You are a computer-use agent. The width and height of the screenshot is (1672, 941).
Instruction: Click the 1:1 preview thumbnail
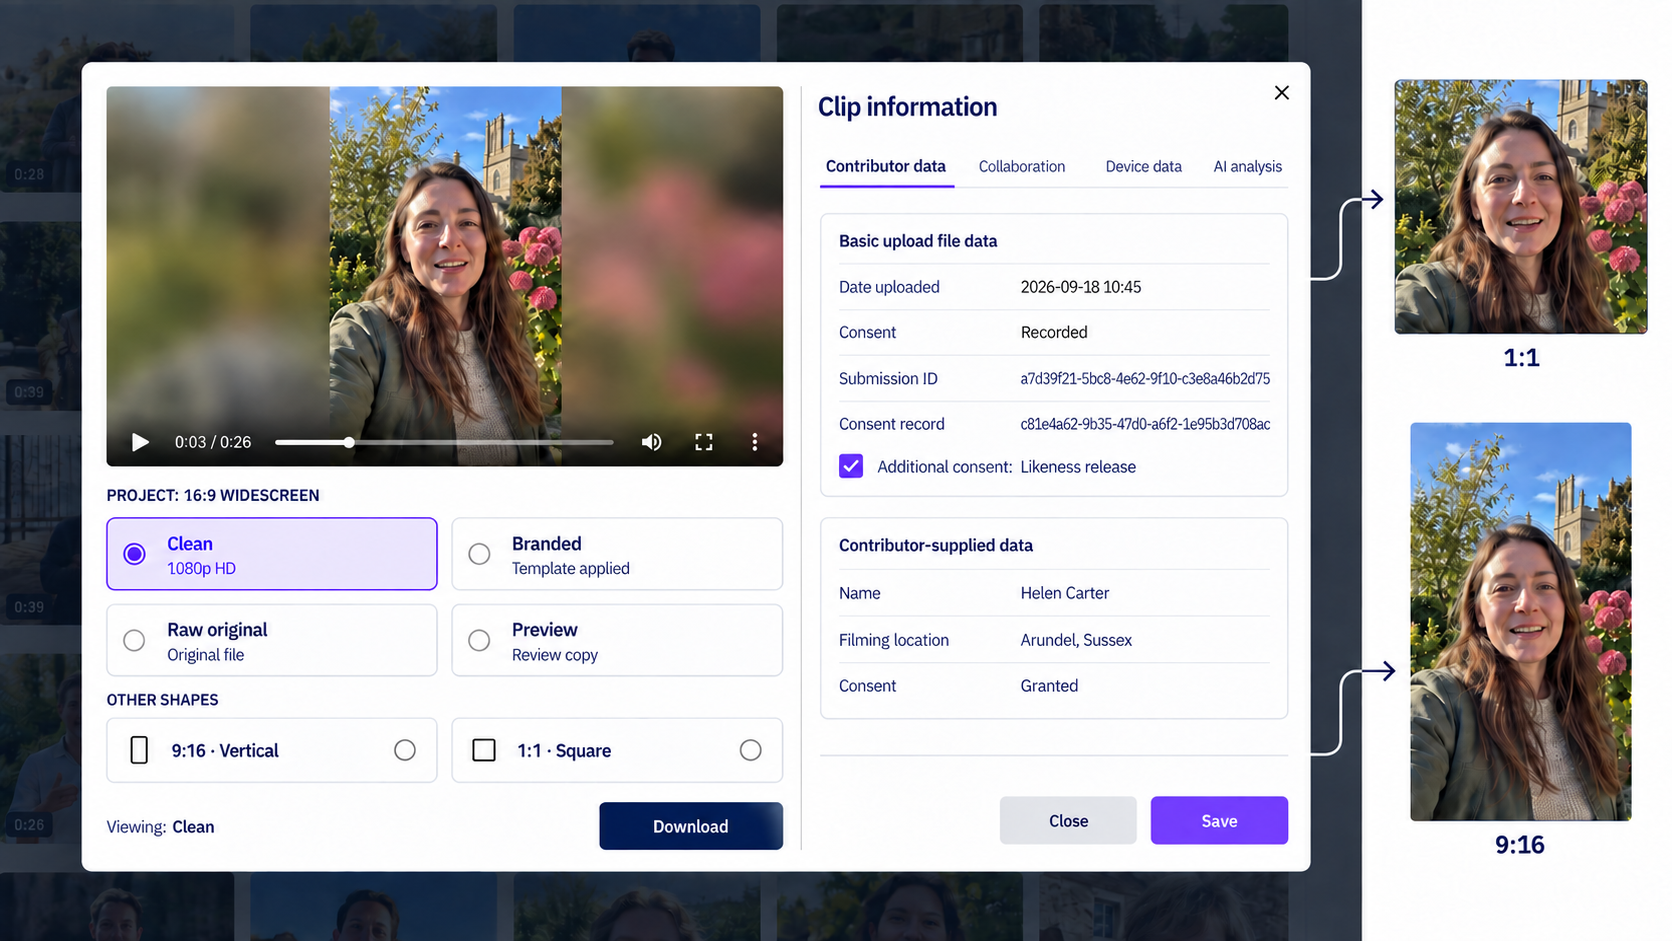coord(1521,207)
